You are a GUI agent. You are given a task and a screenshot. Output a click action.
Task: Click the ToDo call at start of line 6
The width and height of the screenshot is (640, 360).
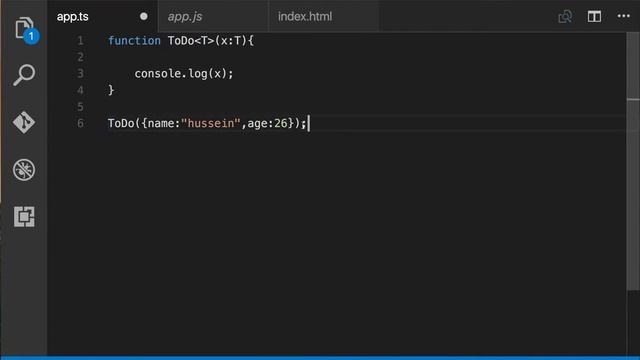tap(121, 123)
